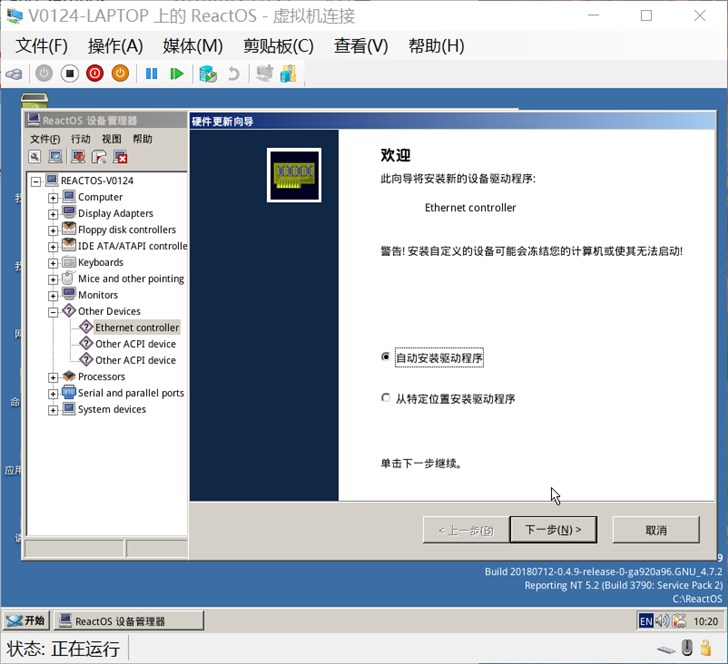Select install from specific location radio
Image resolution: width=728 pixels, height=664 pixels.
click(385, 398)
